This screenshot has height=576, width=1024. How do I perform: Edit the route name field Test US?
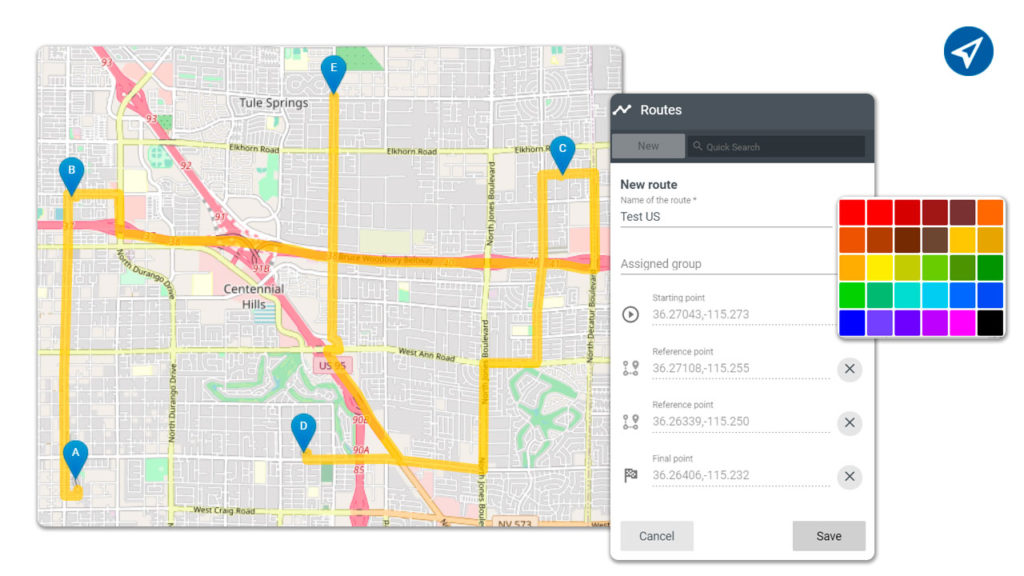point(726,217)
